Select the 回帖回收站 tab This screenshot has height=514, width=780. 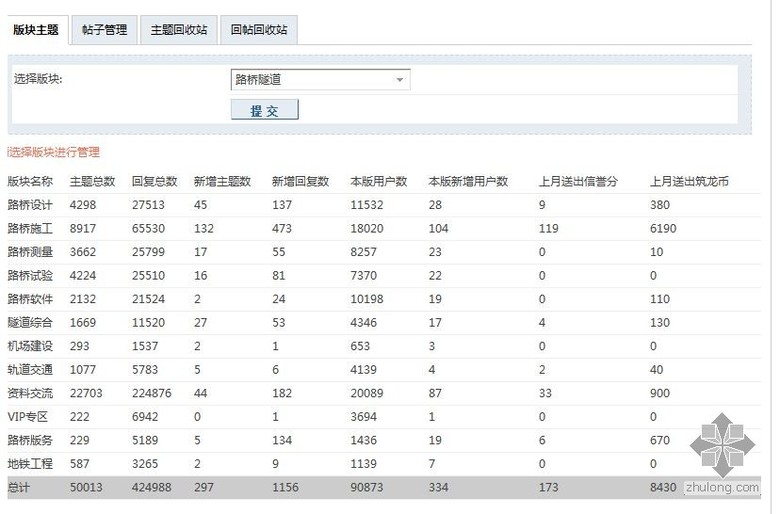pos(258,30)
